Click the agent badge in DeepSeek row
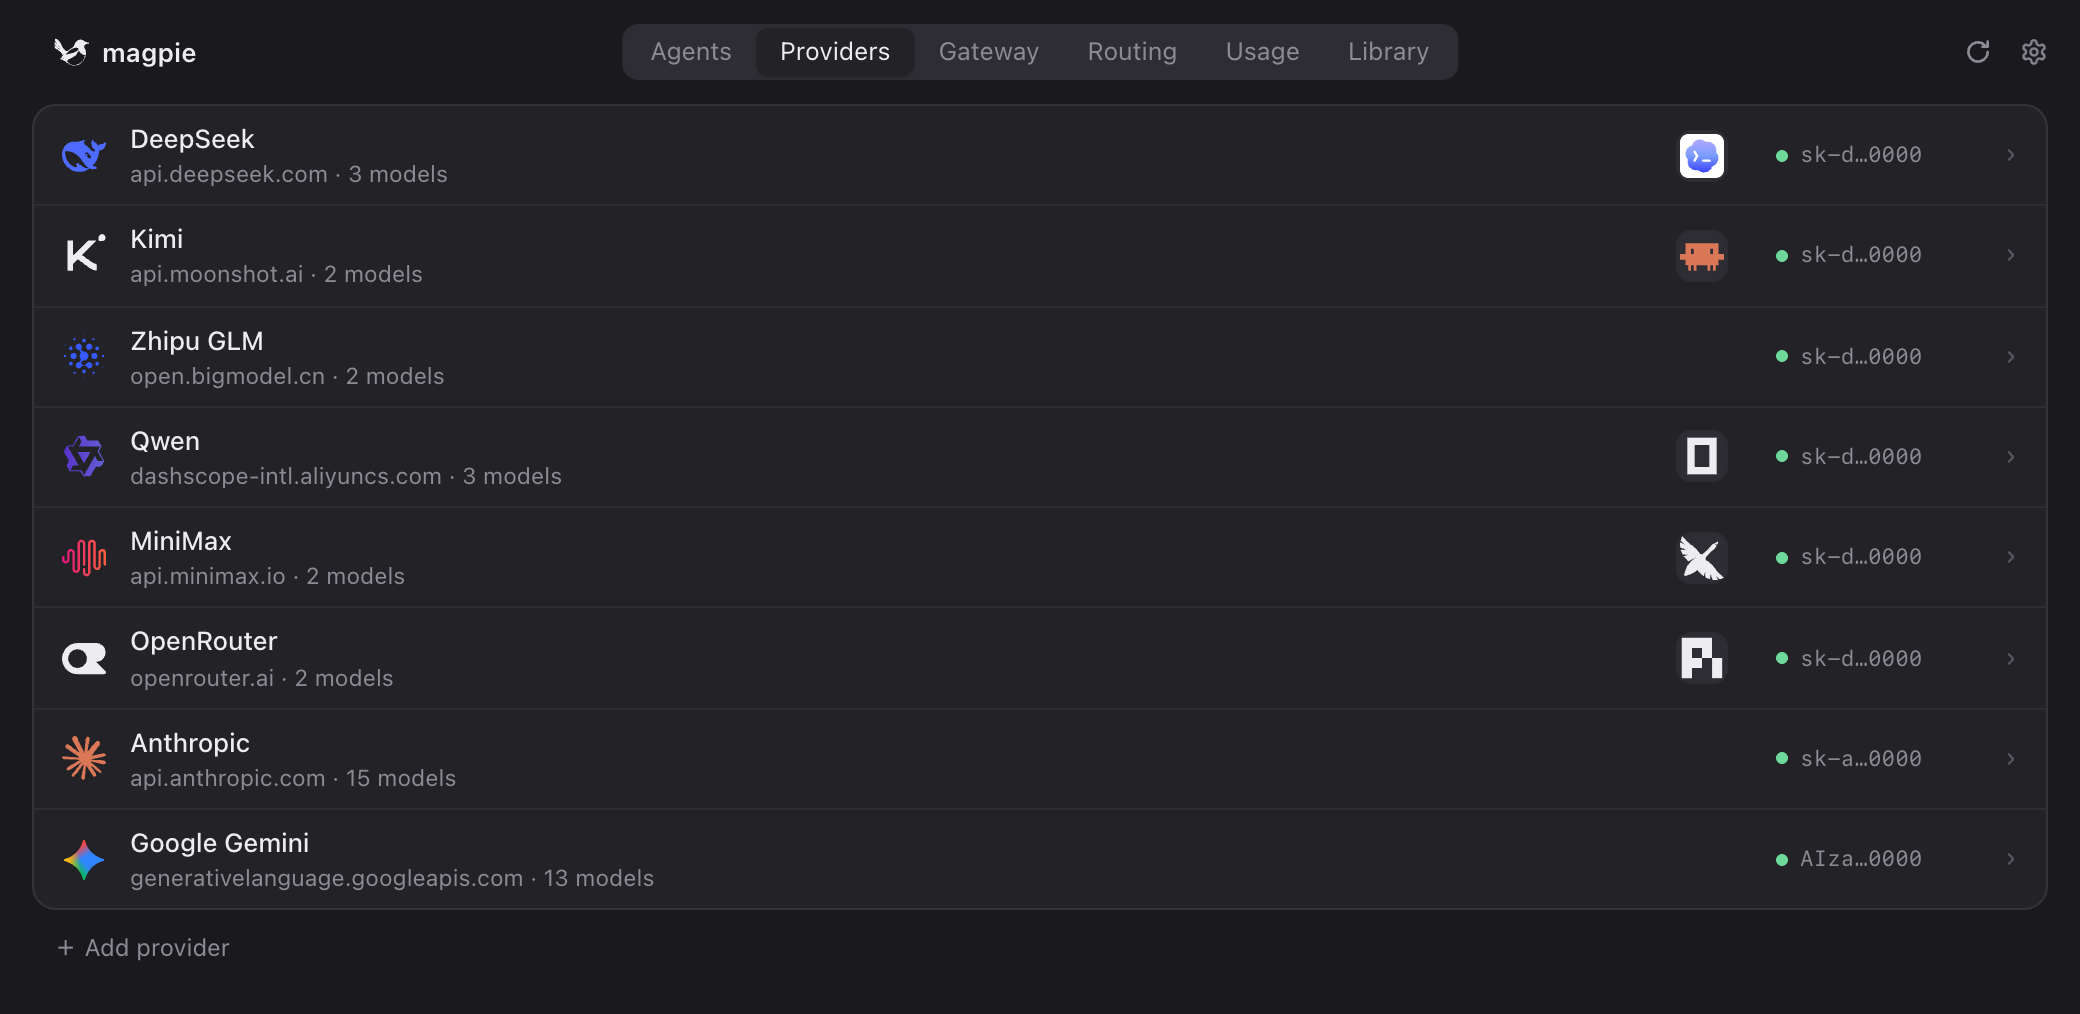This screenshot has height=1014, width=2080. 1702,156
